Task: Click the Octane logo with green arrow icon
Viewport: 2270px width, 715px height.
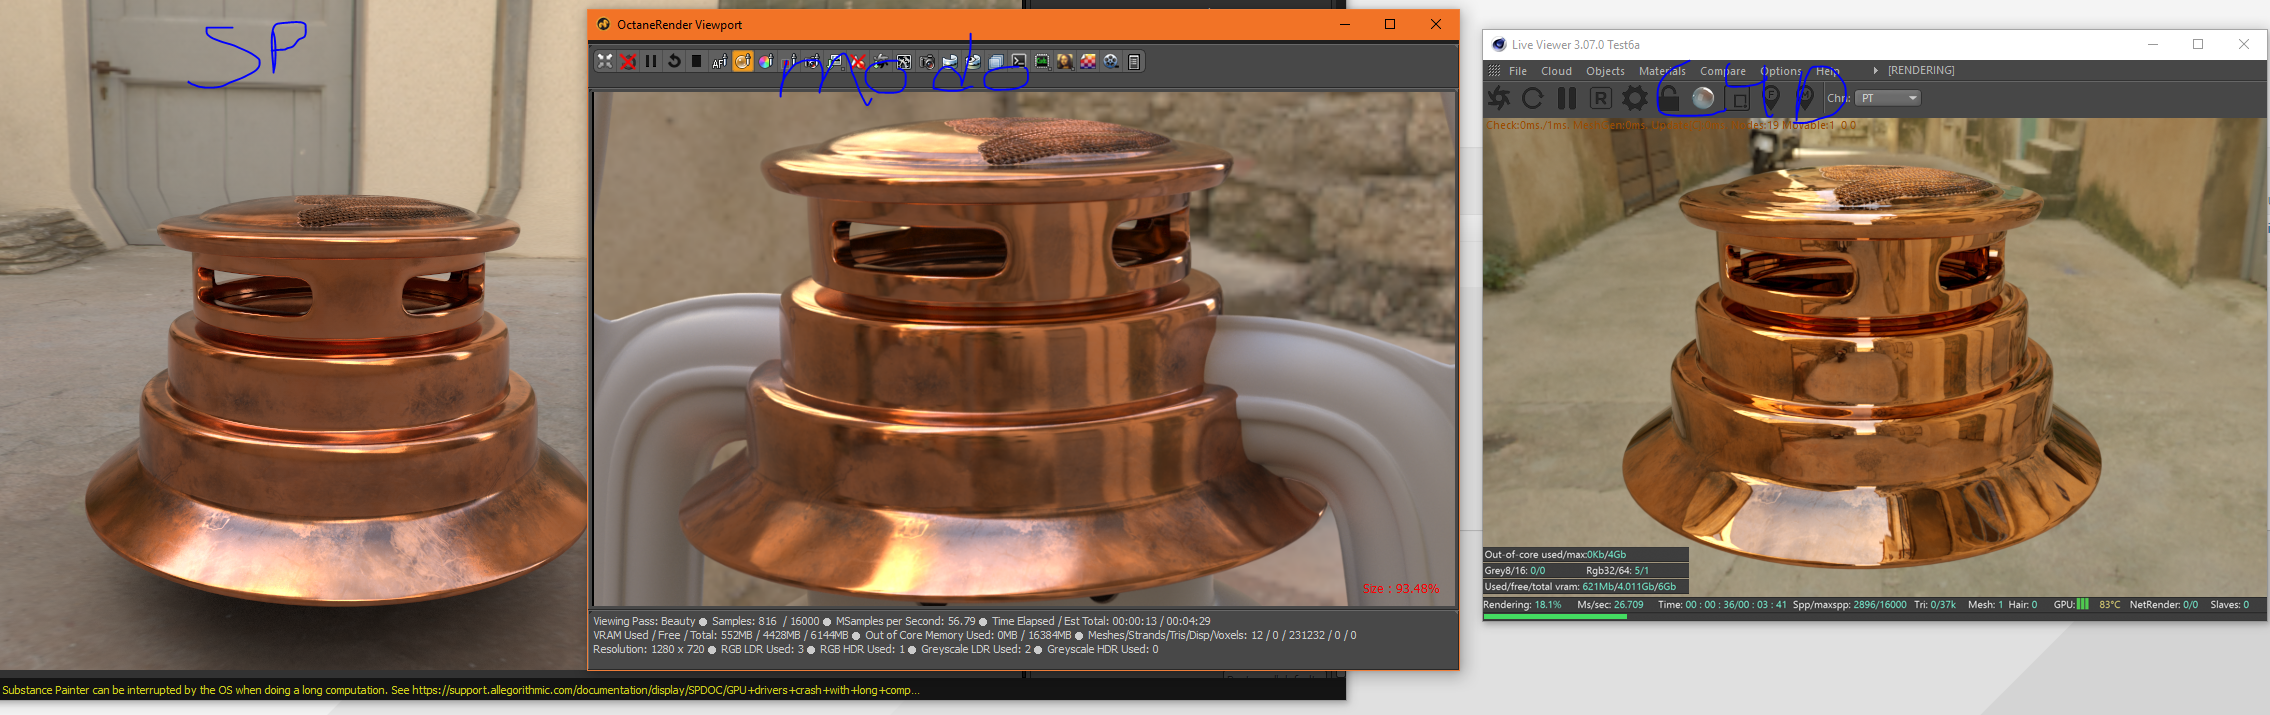Action: (x=881, y=61)
